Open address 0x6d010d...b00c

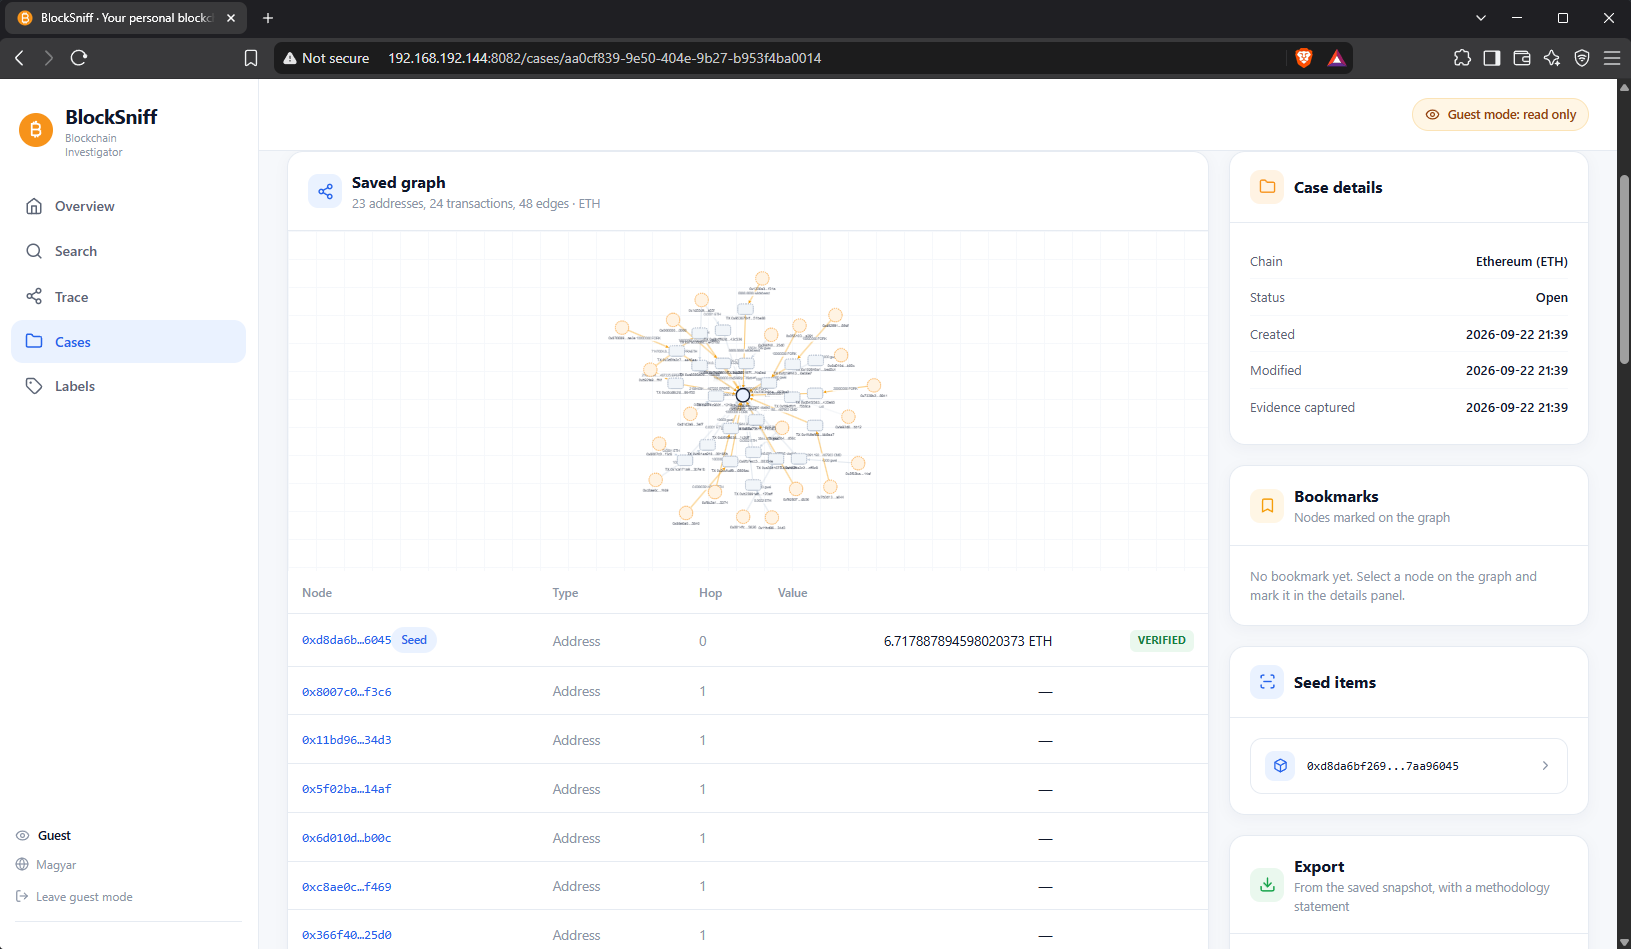[346, 838]
